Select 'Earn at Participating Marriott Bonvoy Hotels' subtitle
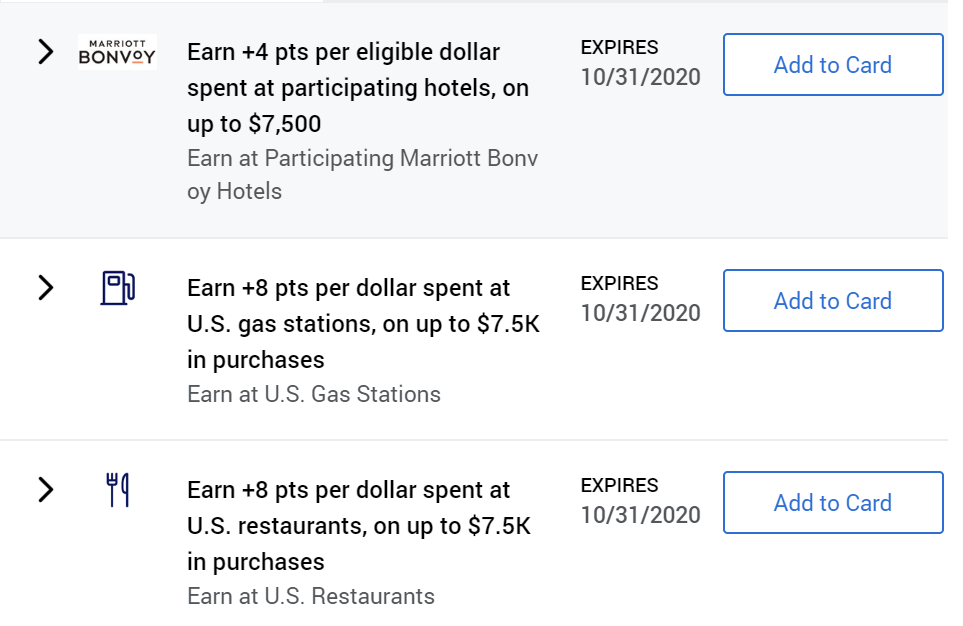This screenshot has height=626, width=963. (362, 175)
